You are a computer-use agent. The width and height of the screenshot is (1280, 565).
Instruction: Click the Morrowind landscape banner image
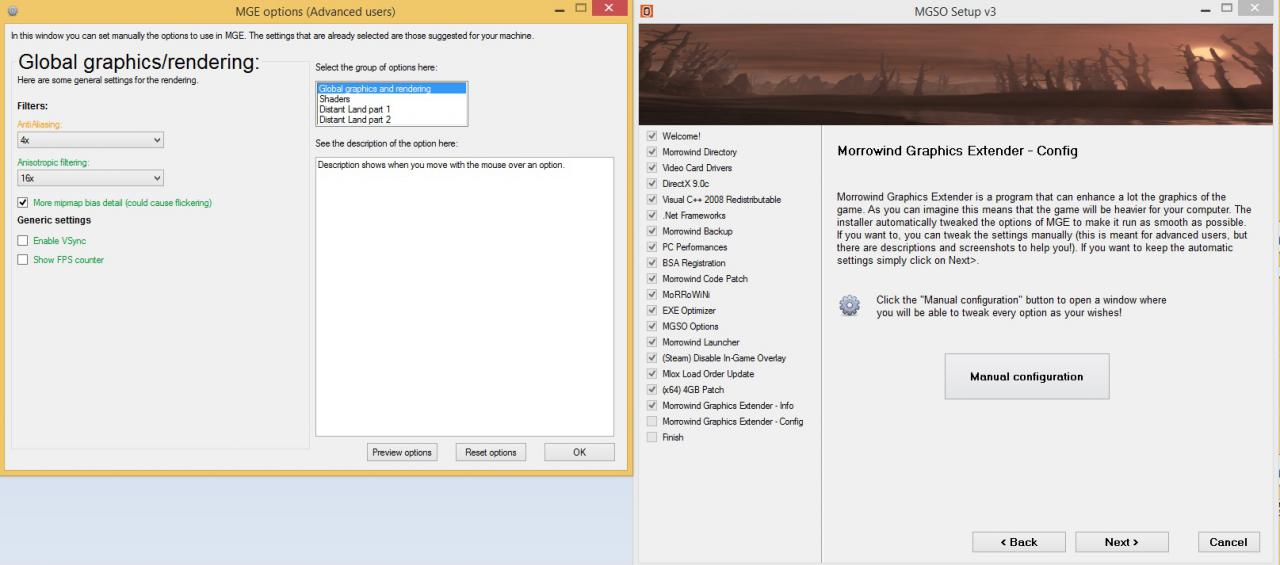coord(955,74)
